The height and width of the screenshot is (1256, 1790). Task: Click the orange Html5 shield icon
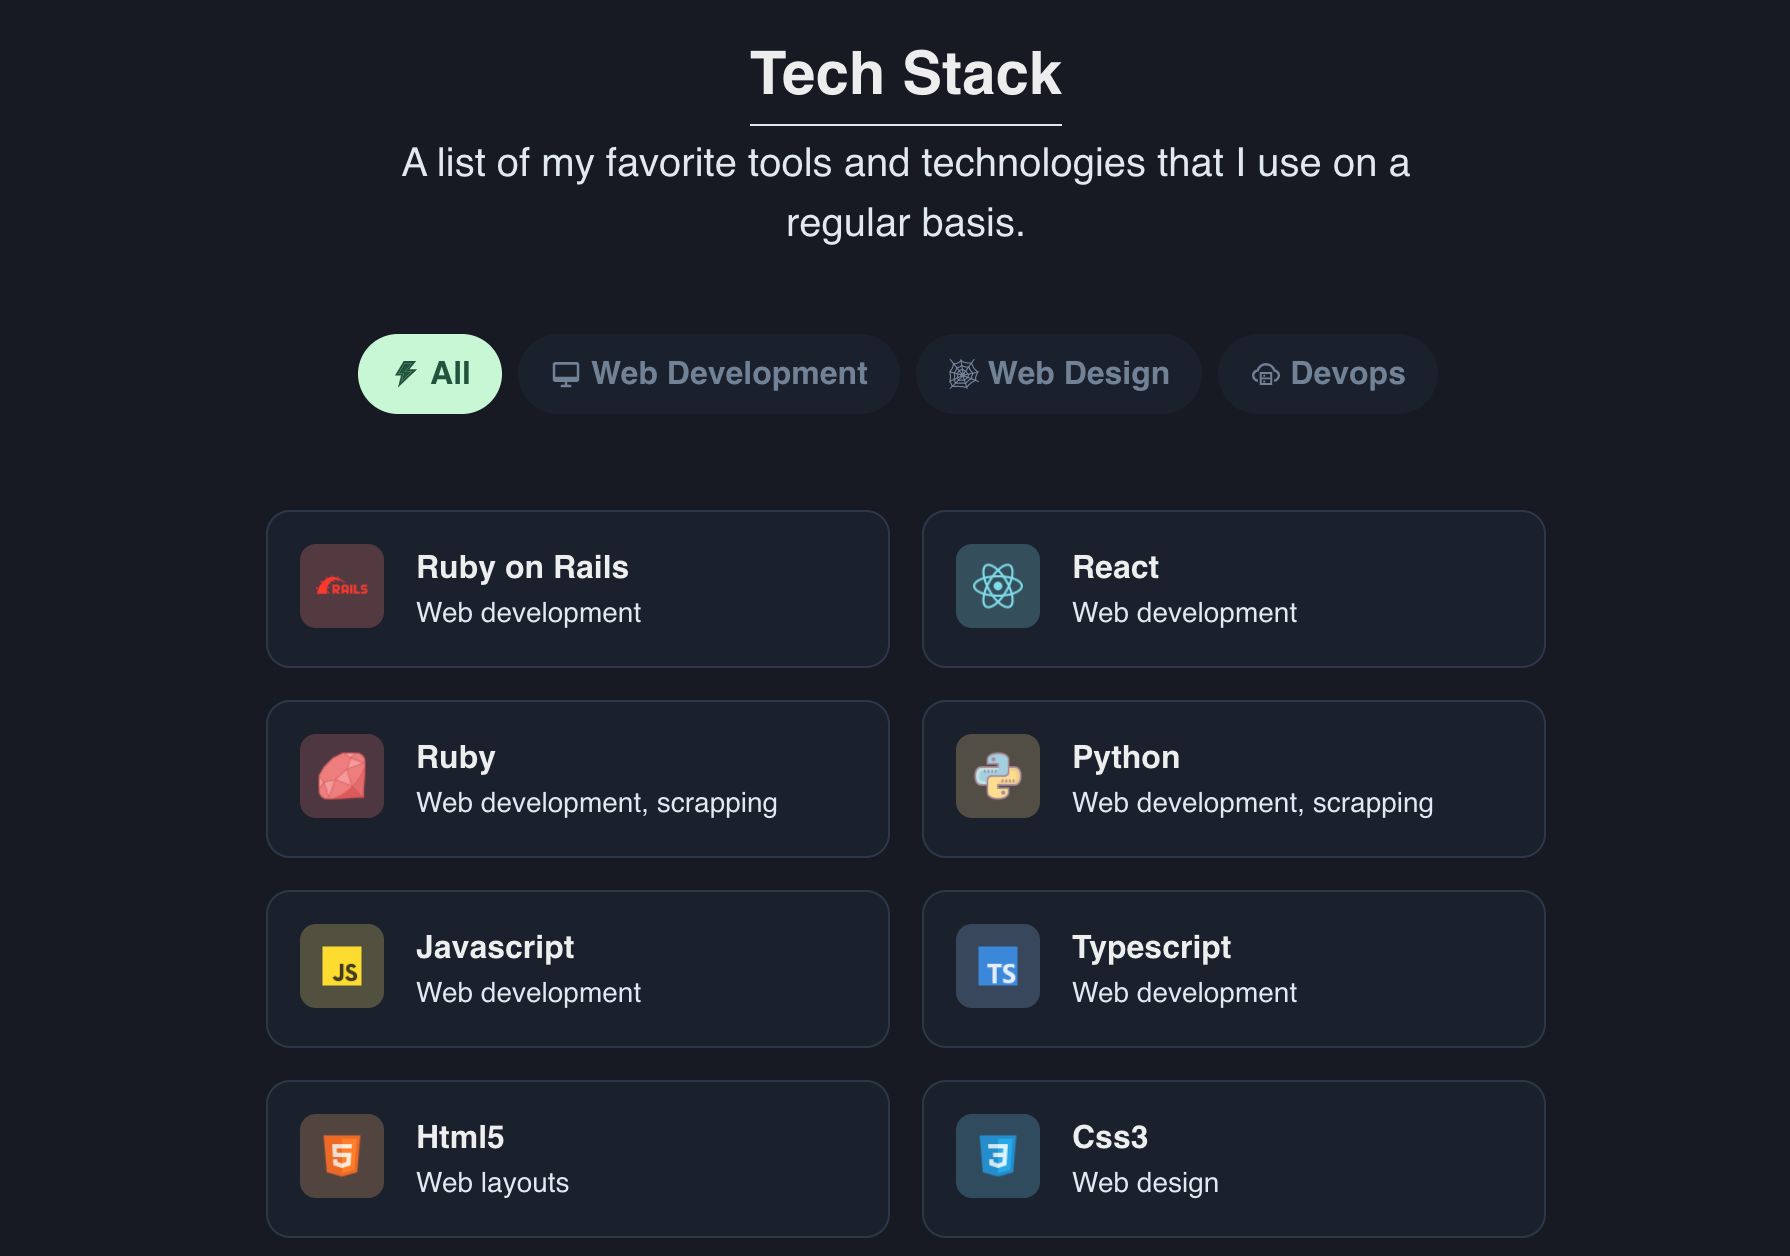[342, 1156]
